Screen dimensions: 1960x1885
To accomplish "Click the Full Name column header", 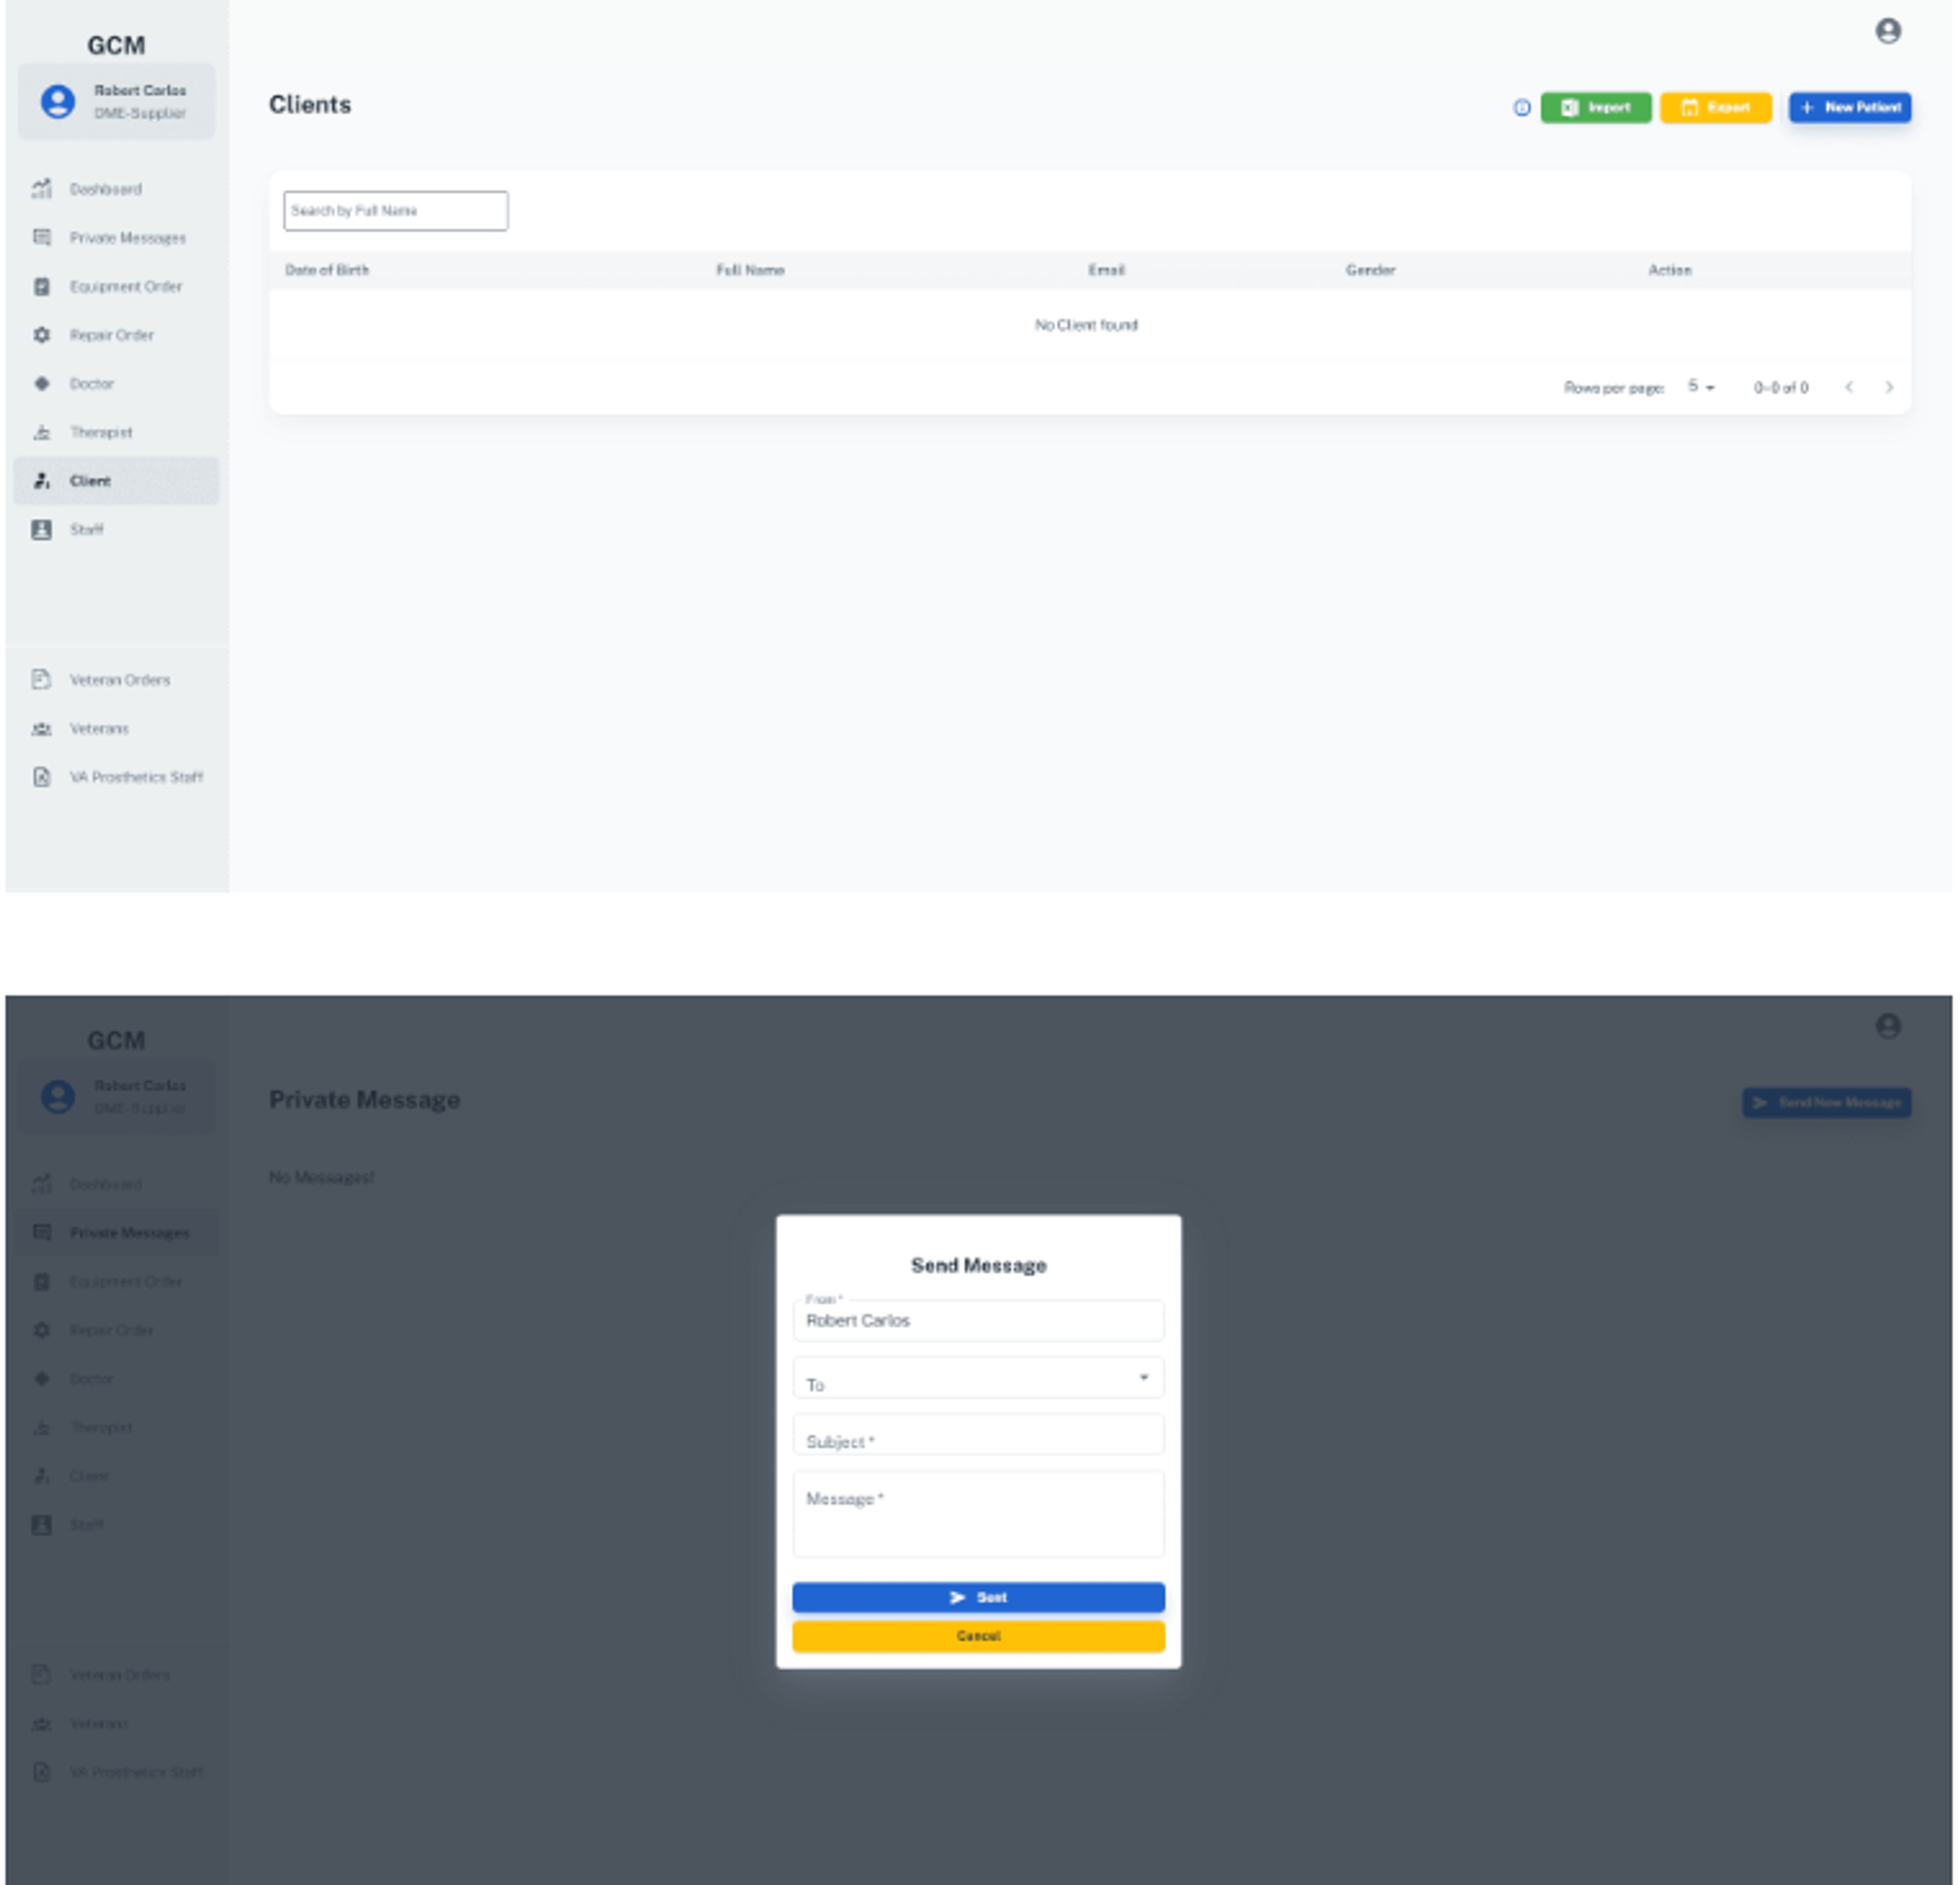I will tap(750, 270).
